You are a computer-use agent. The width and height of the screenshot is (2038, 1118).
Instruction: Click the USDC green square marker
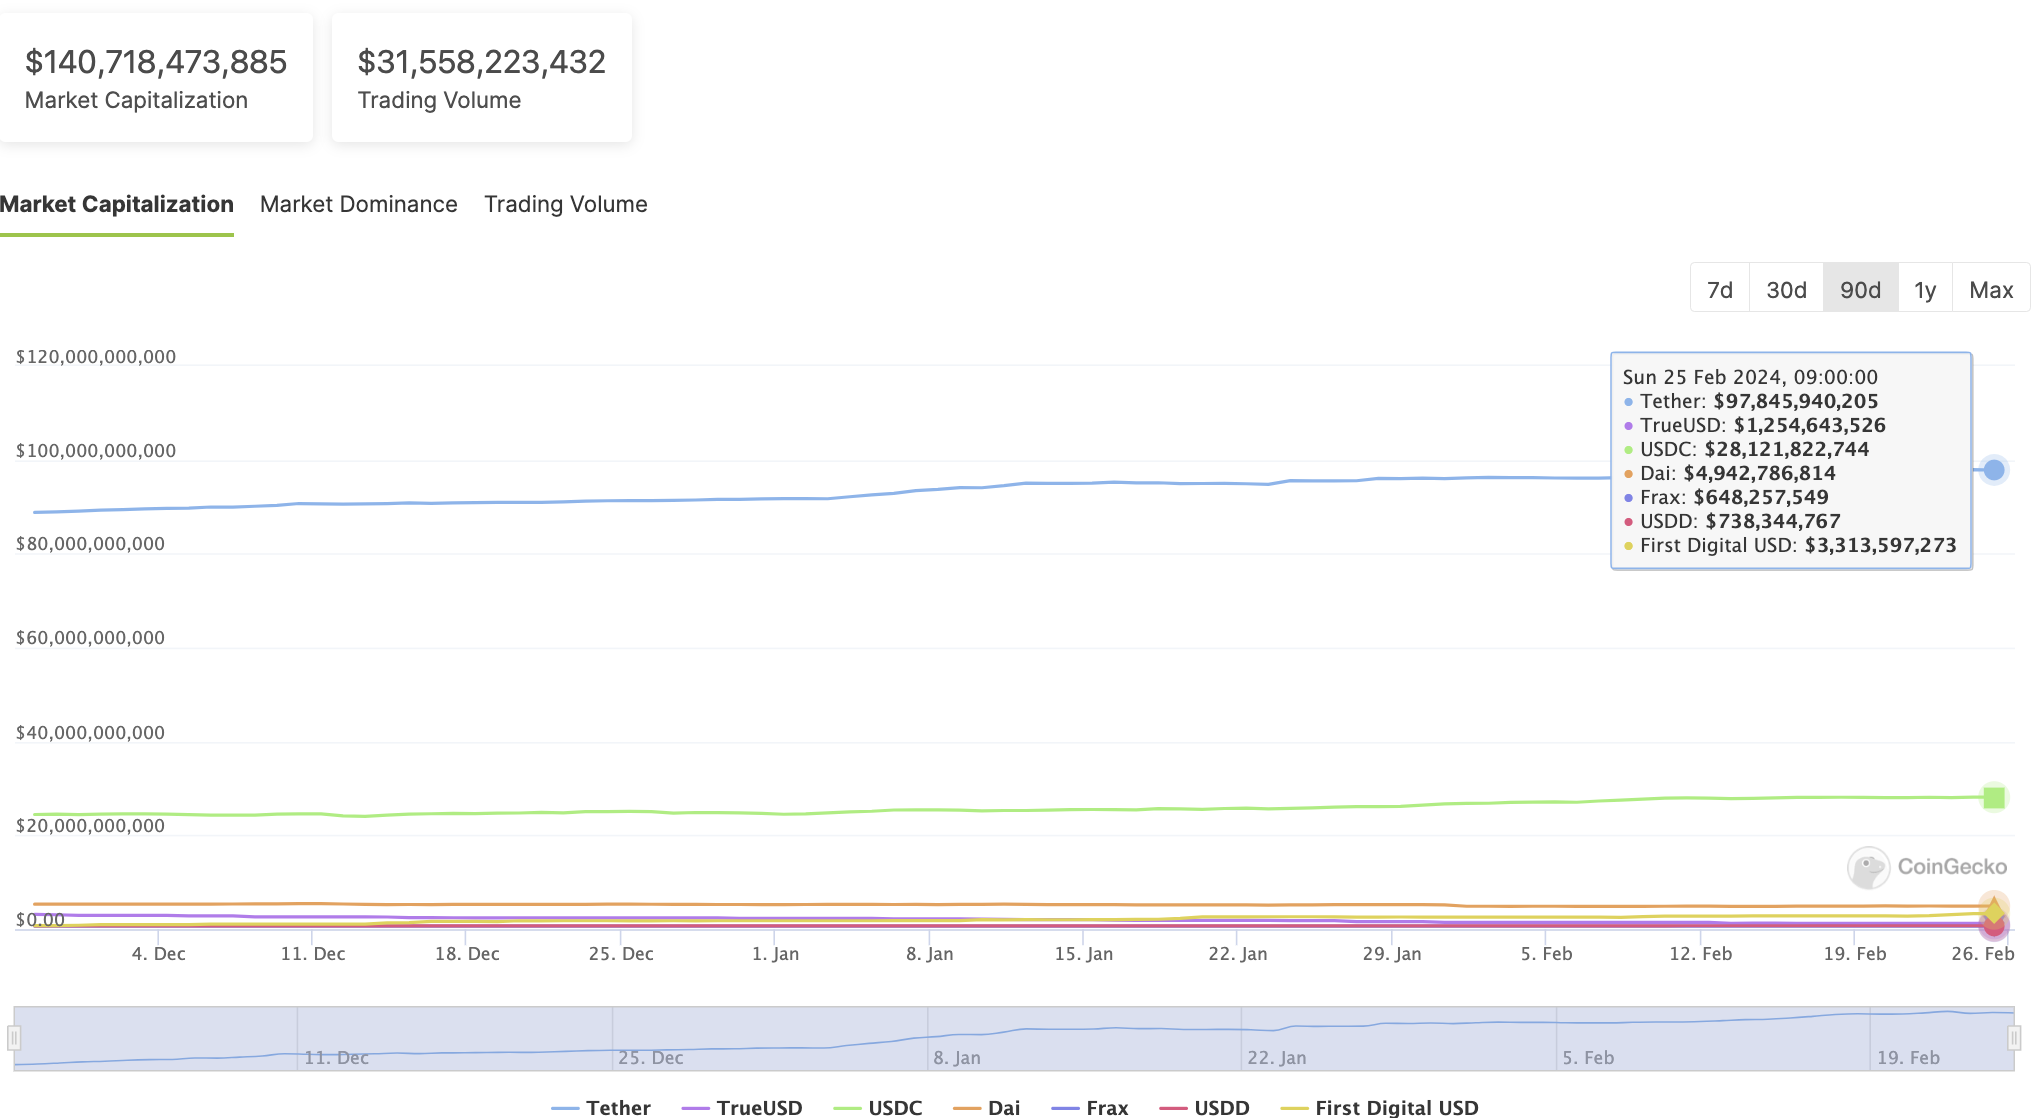click(x=1994, y=797)
